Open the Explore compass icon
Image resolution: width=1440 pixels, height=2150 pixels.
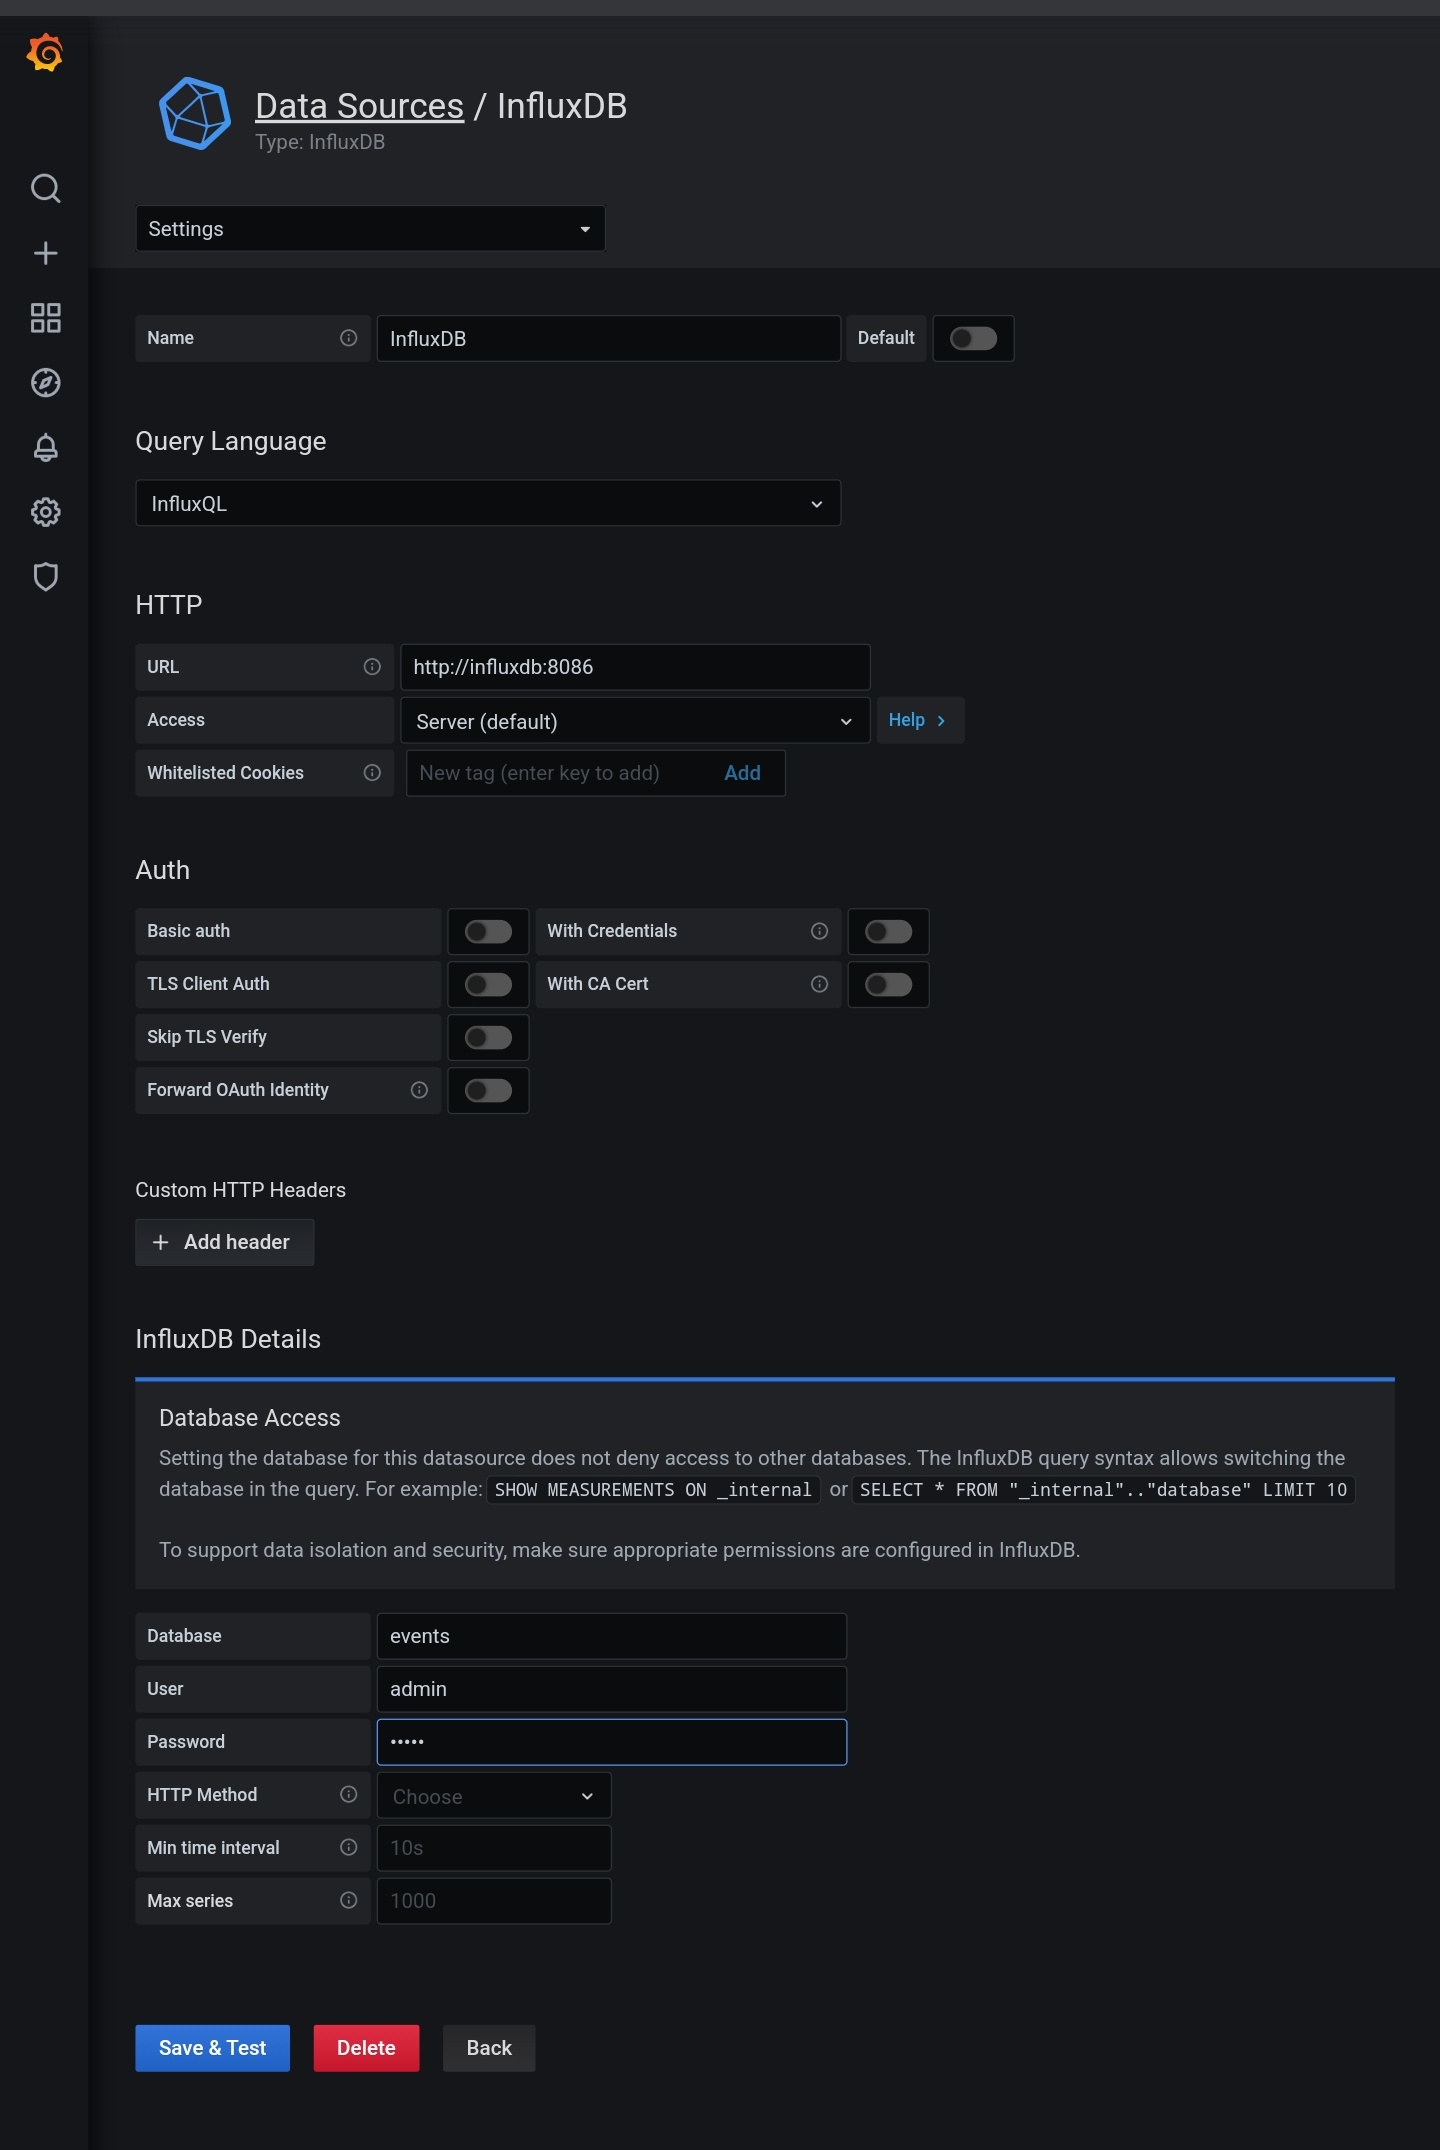(45, 383)
